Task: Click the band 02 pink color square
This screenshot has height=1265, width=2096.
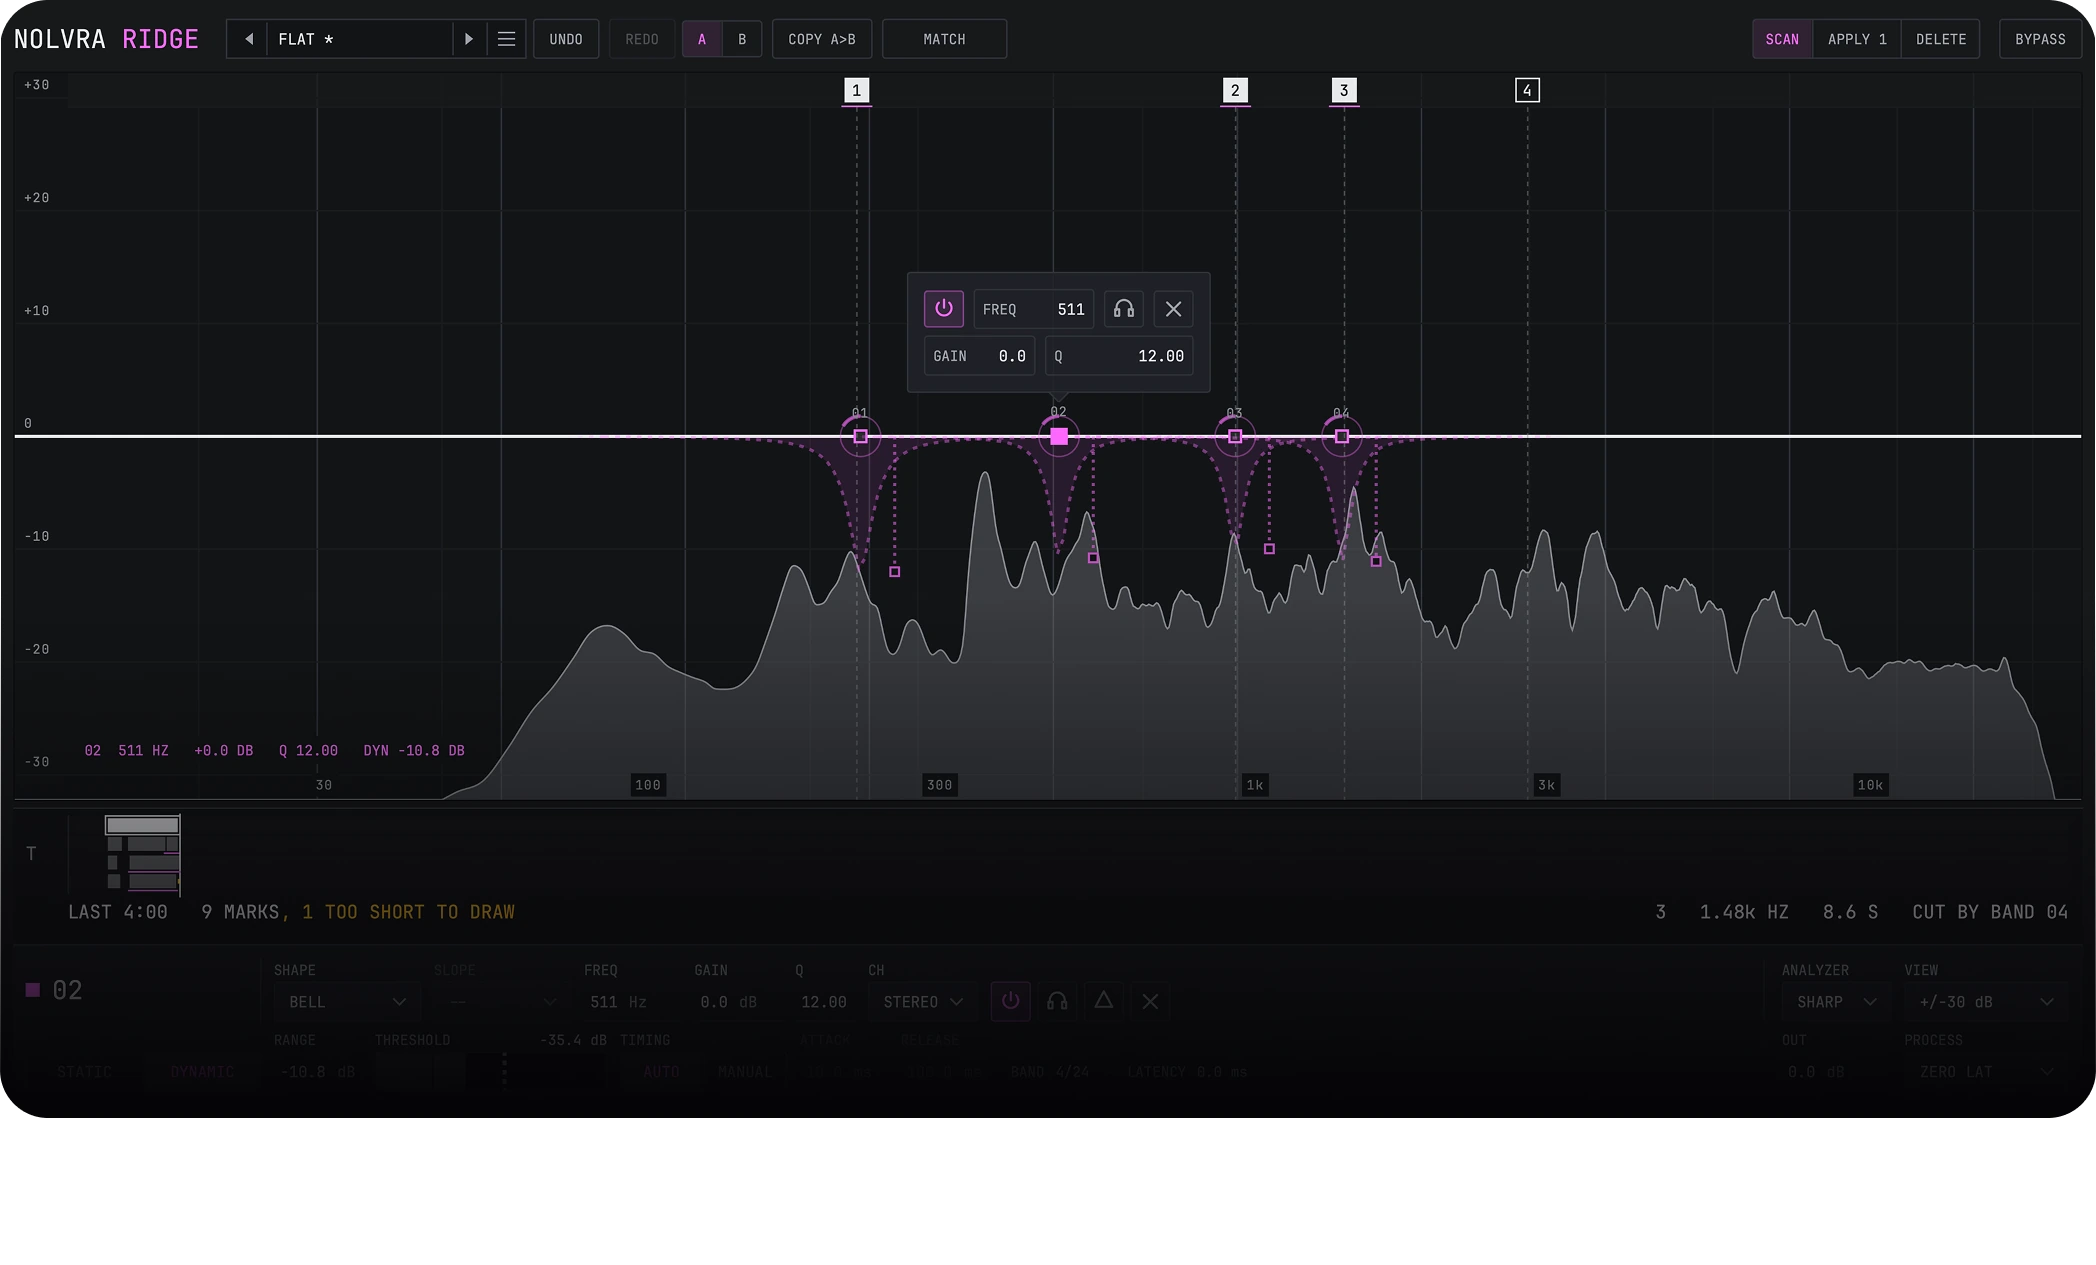Action: (x=33, y=990)
